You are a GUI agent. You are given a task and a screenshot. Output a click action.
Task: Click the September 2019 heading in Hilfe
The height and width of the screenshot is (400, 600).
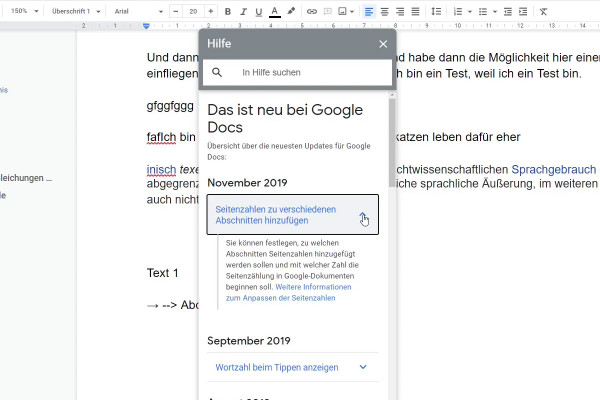(x=249, y=341)
